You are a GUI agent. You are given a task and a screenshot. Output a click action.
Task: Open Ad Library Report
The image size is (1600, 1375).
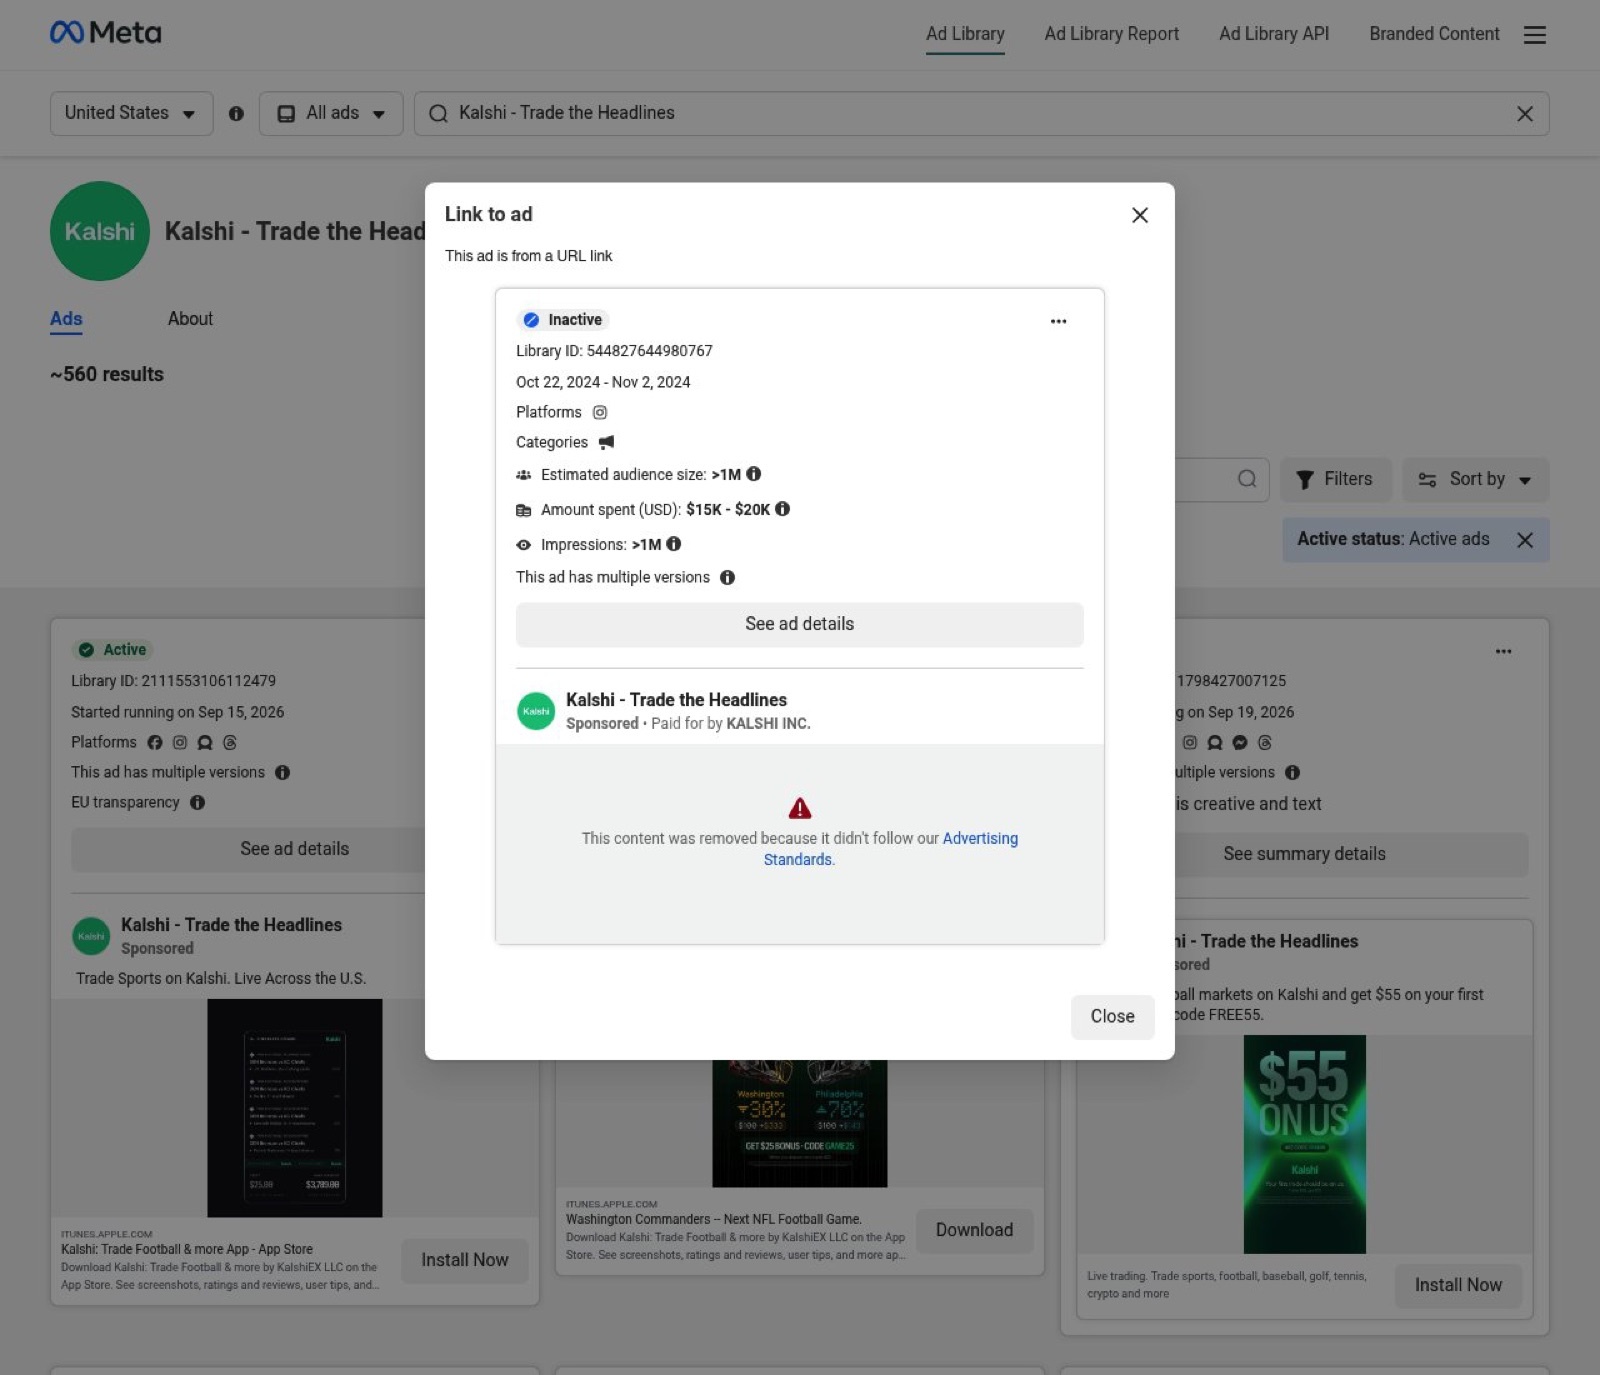1111,34
